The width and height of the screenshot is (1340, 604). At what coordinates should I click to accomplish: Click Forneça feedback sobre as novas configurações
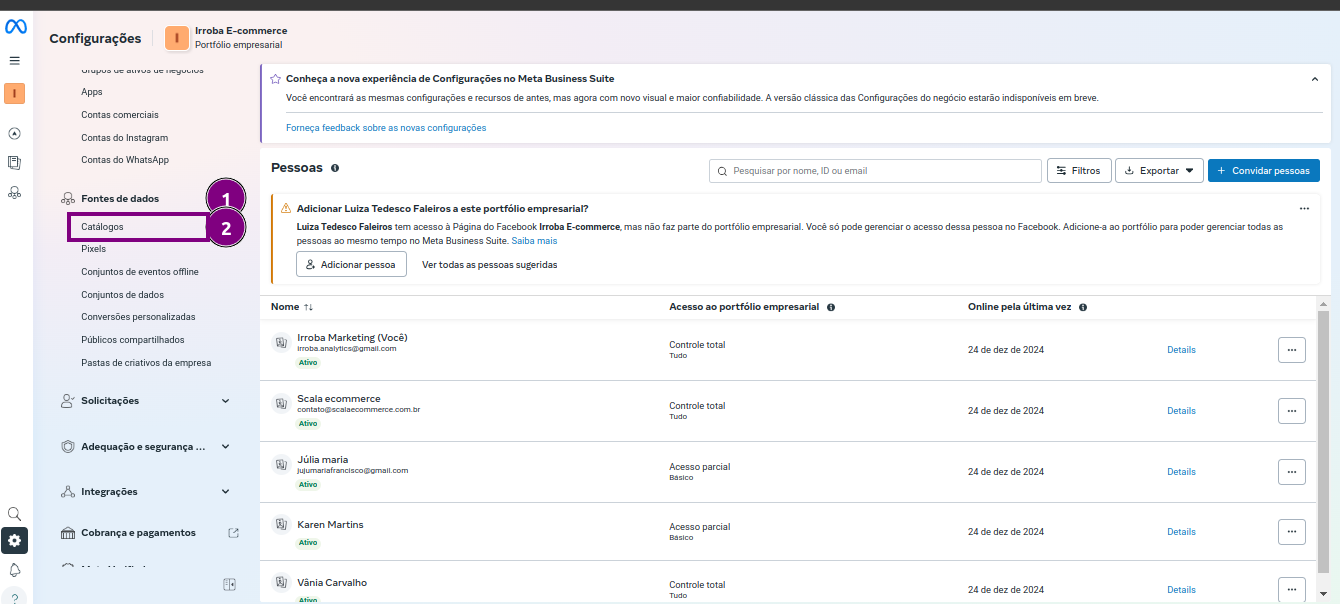click(x=386, y=128)
